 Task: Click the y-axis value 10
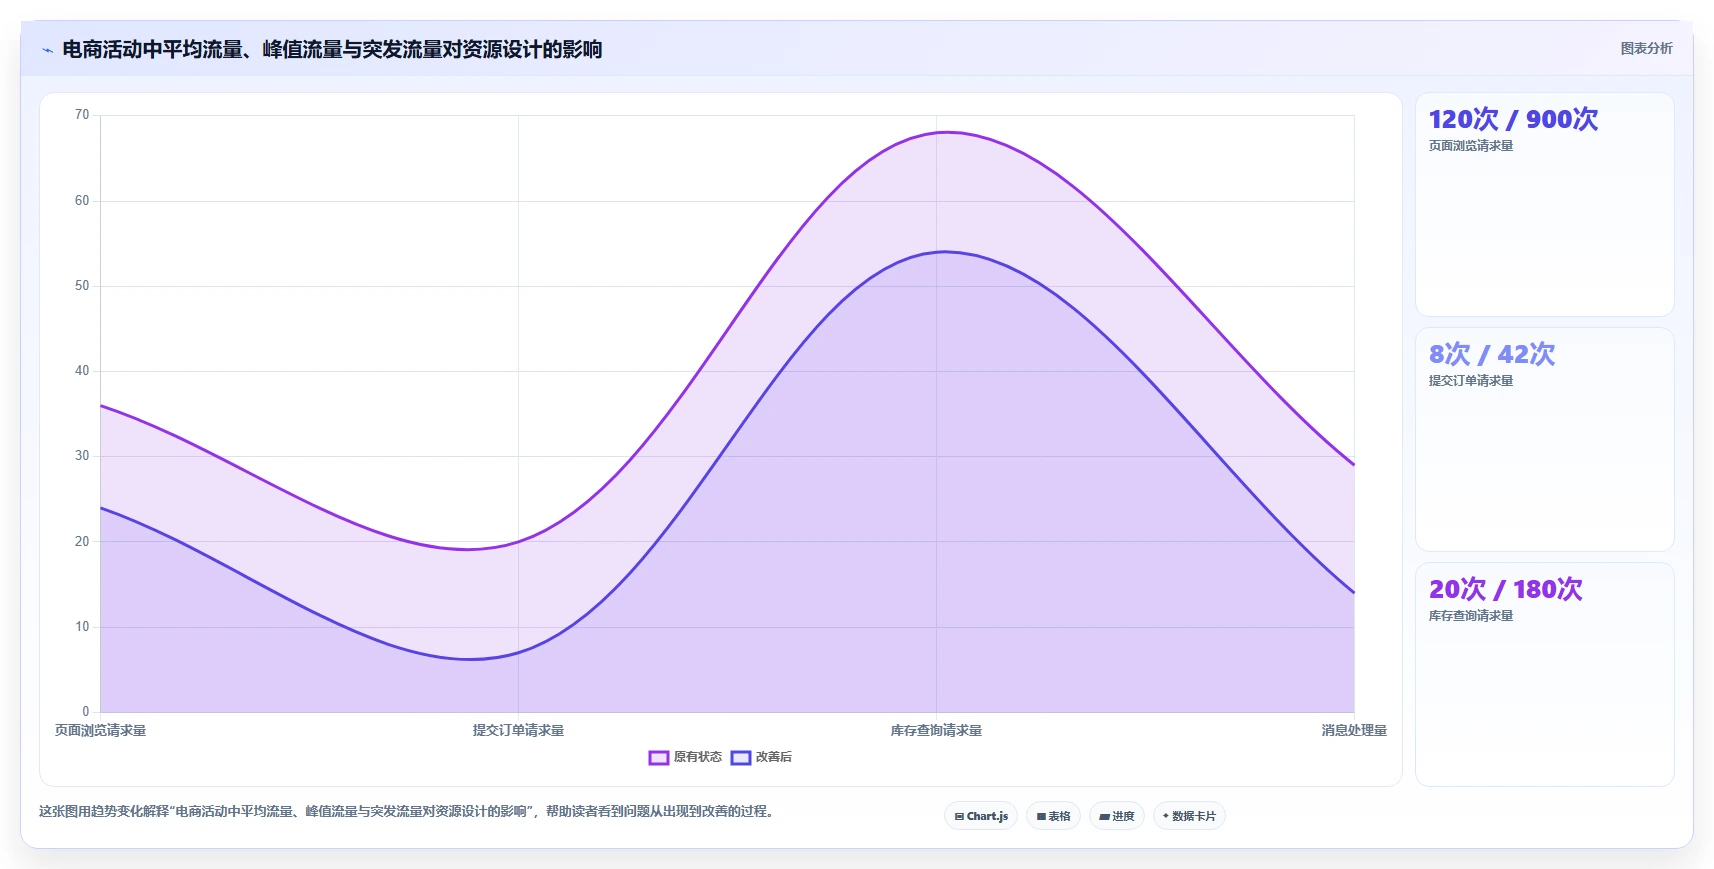(x=82, y=627)
